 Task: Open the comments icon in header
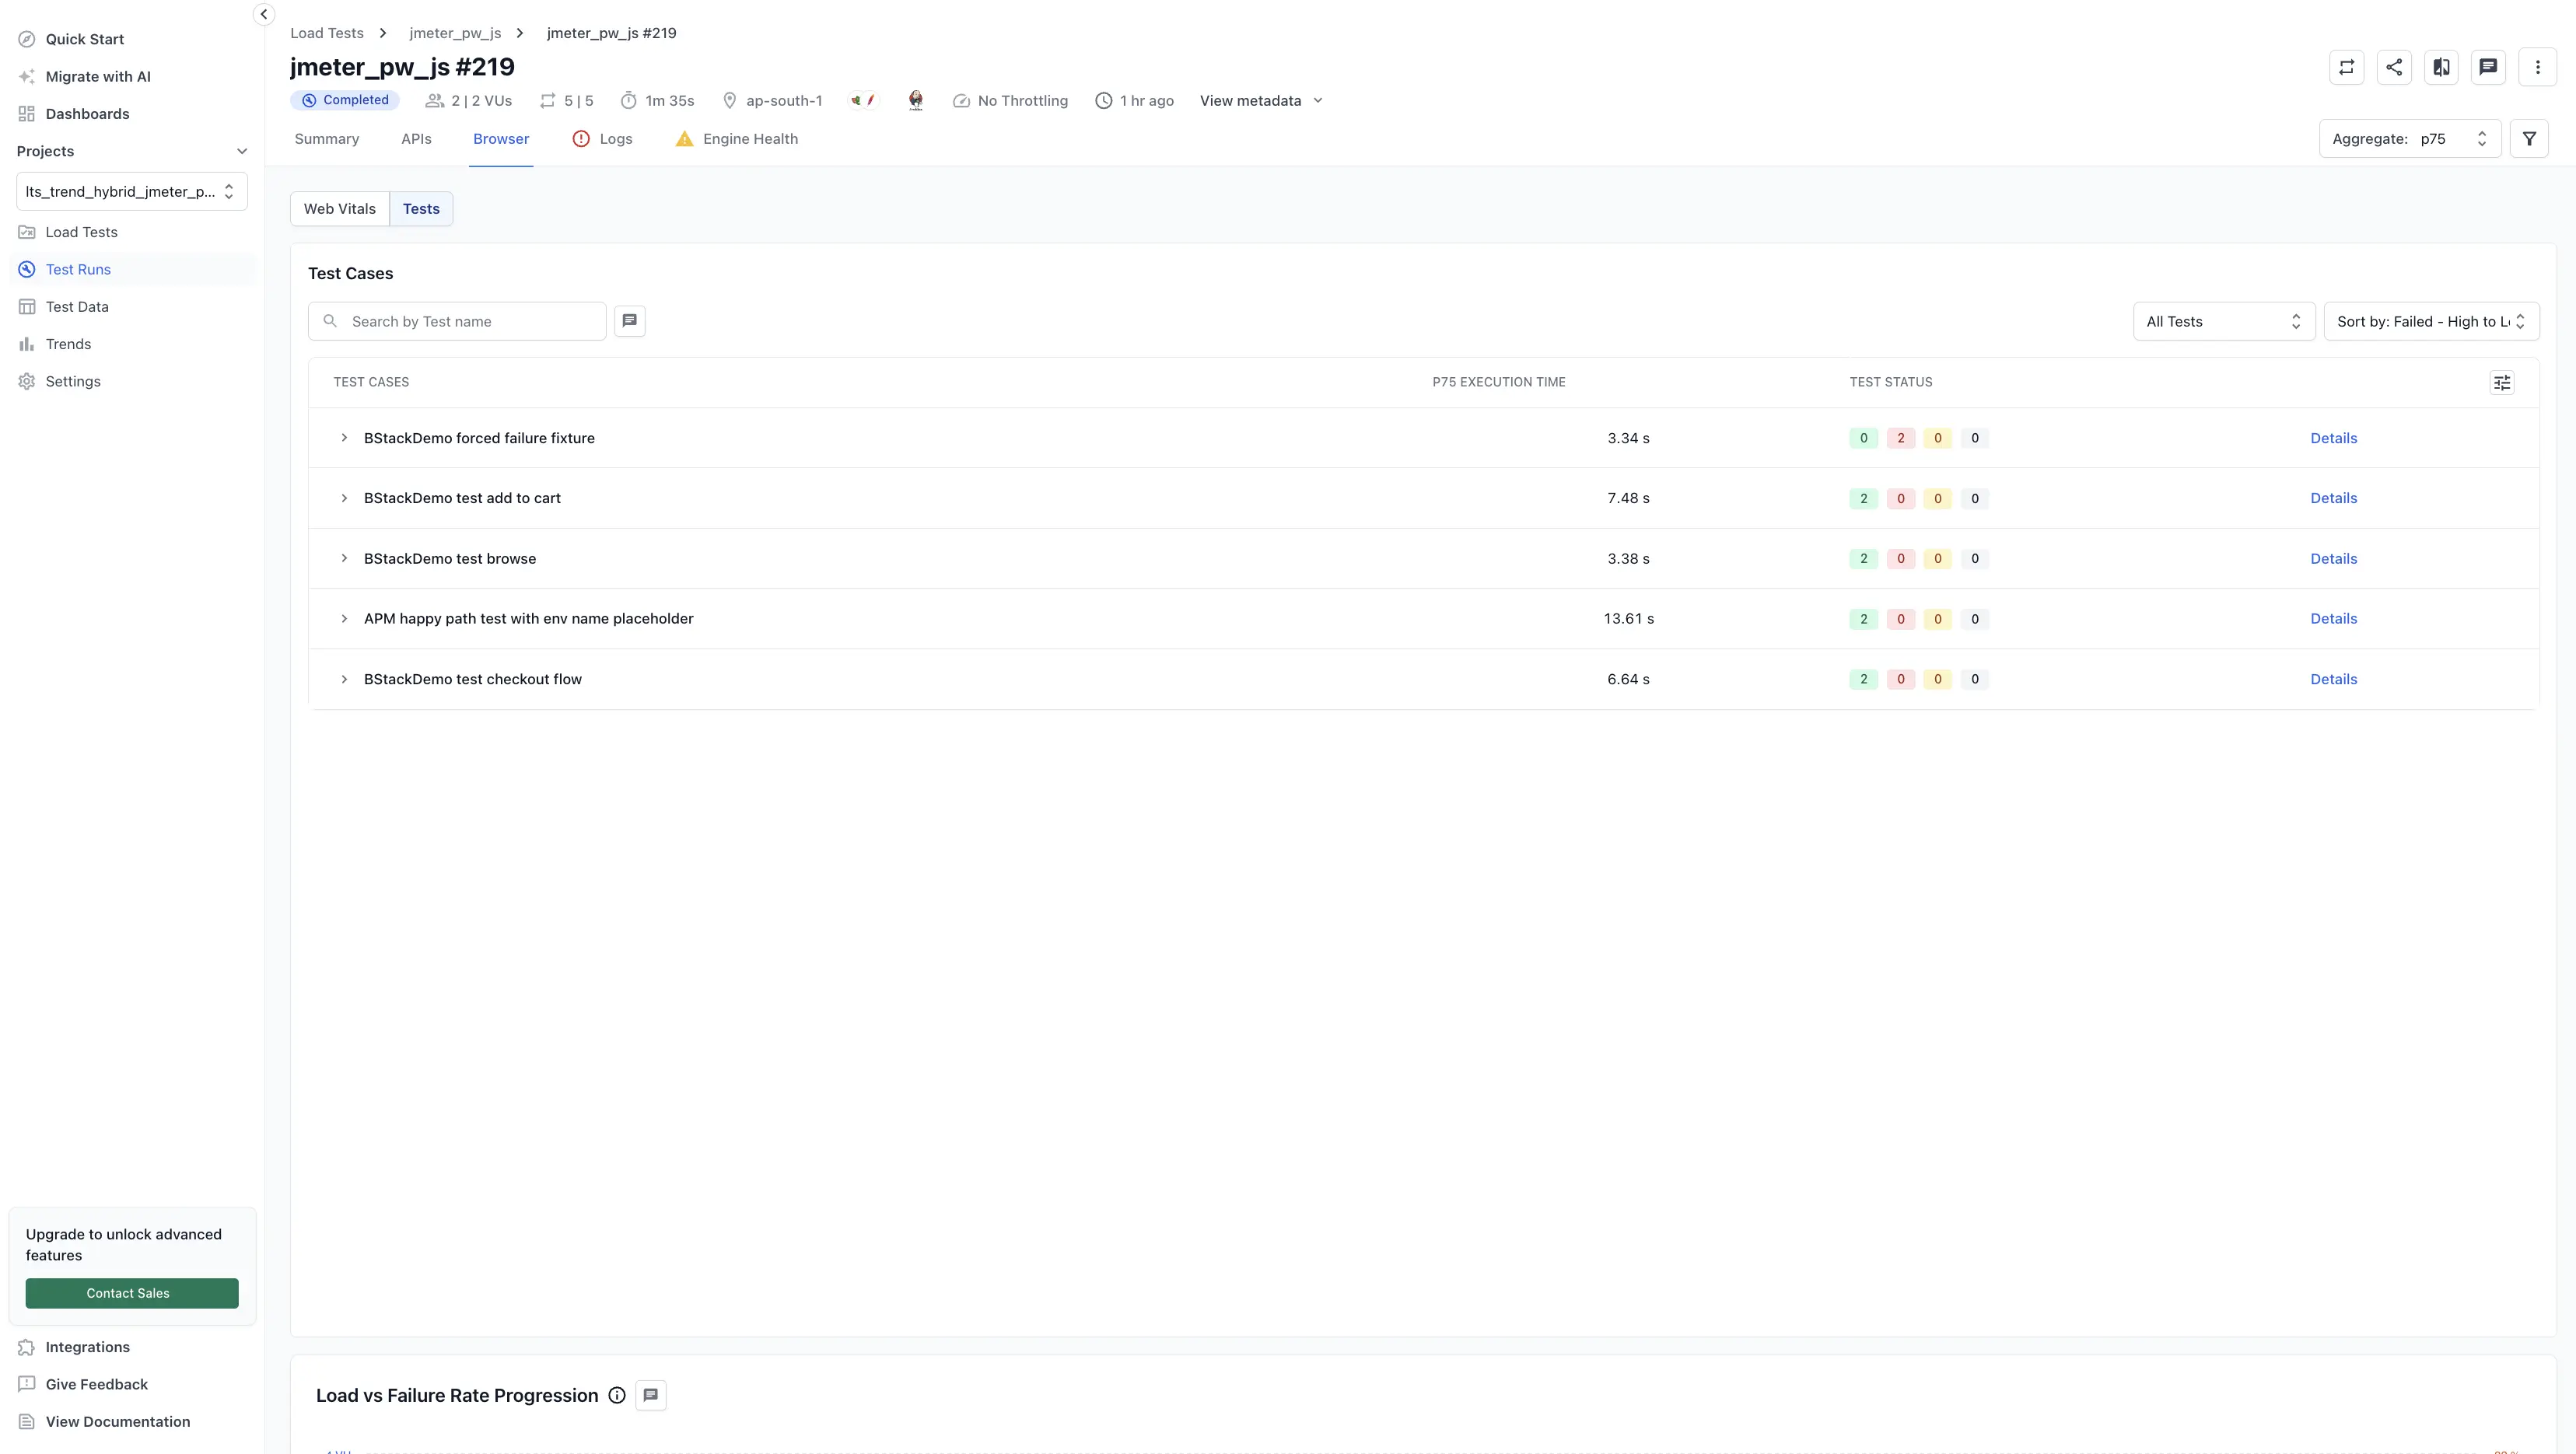[x=2488, y=67]
